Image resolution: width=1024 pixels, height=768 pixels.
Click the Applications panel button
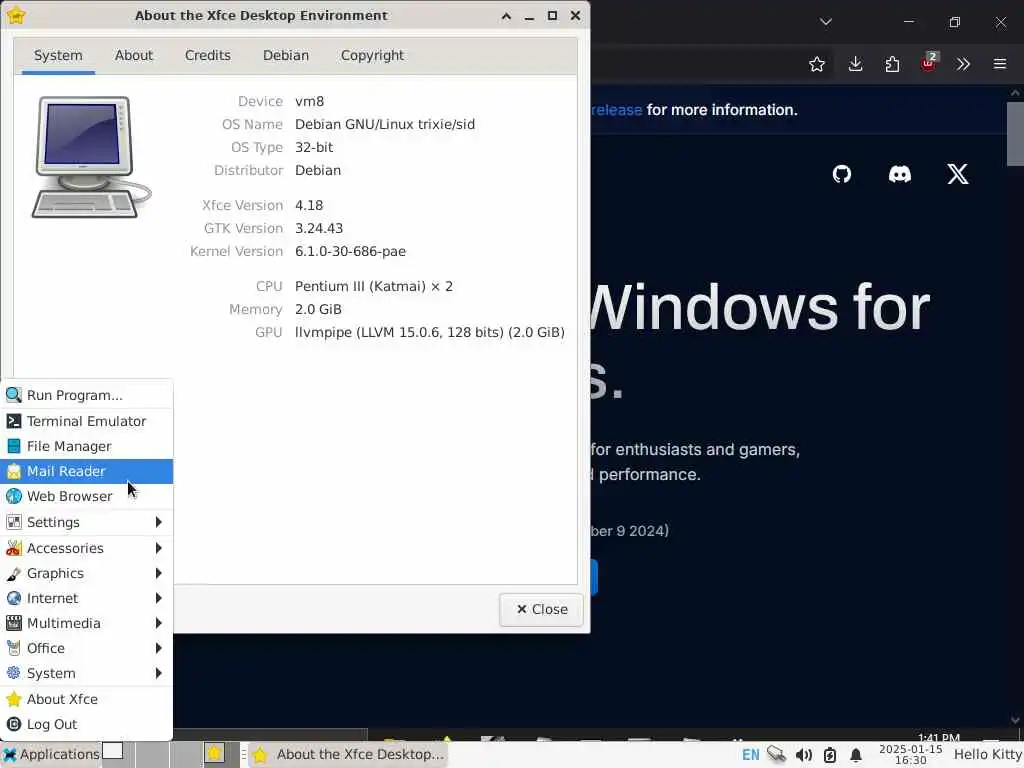click(x=51, y=754)
